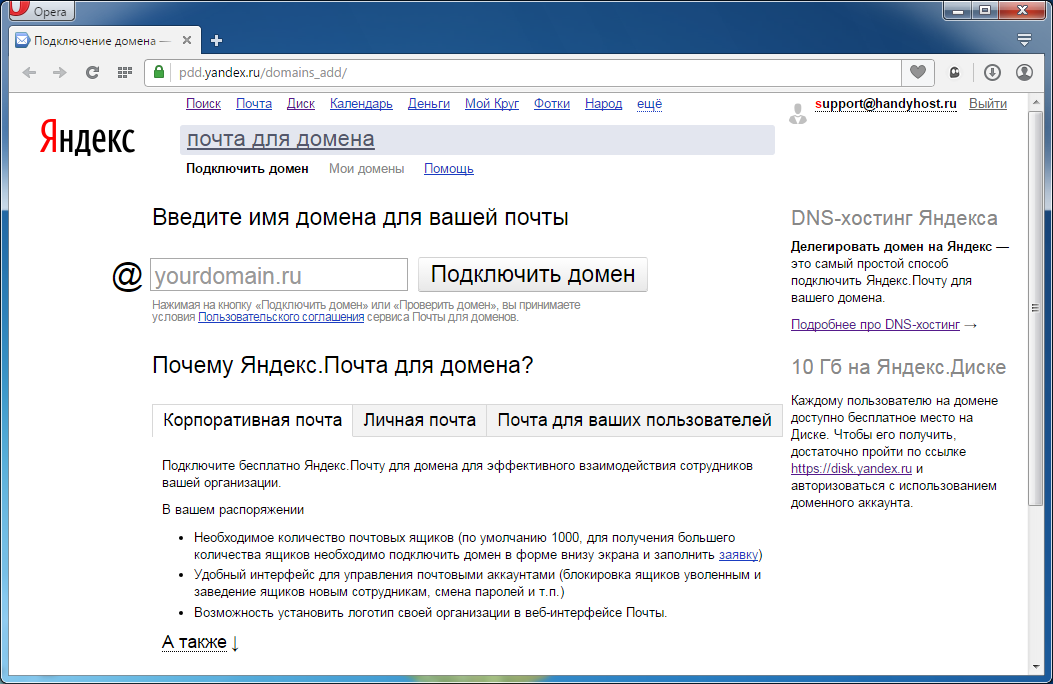Viewport: 1053px width, 684px height.
Task: Open a new tab with plus button
Action: [x=216, y=41]
